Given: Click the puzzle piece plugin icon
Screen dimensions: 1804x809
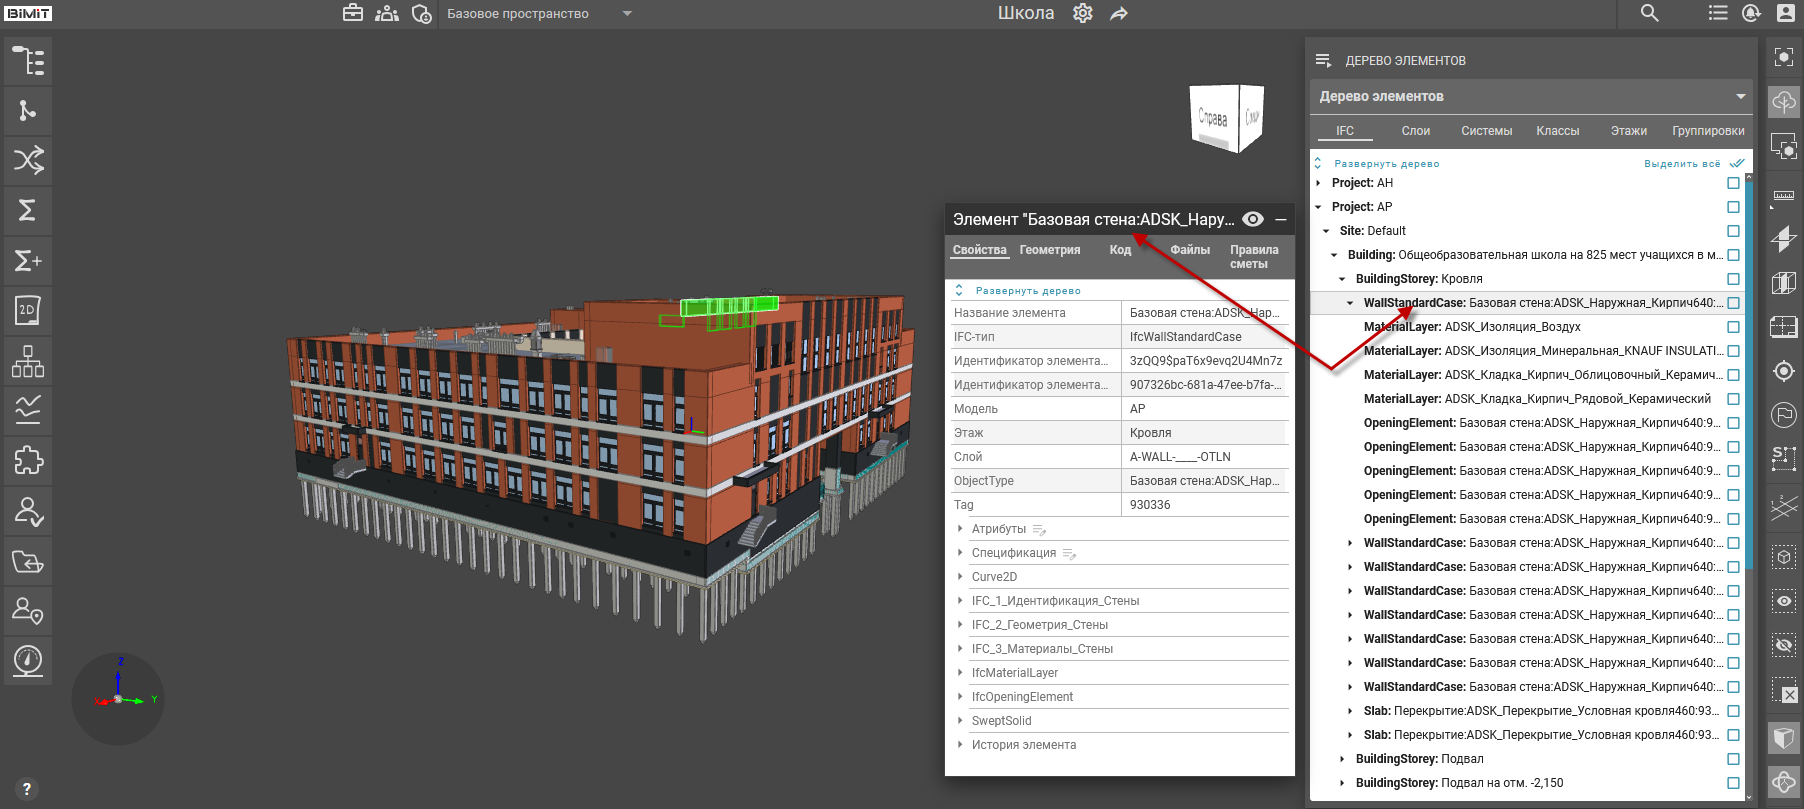Looking at the screenshot, I should (x=28, y=460).
